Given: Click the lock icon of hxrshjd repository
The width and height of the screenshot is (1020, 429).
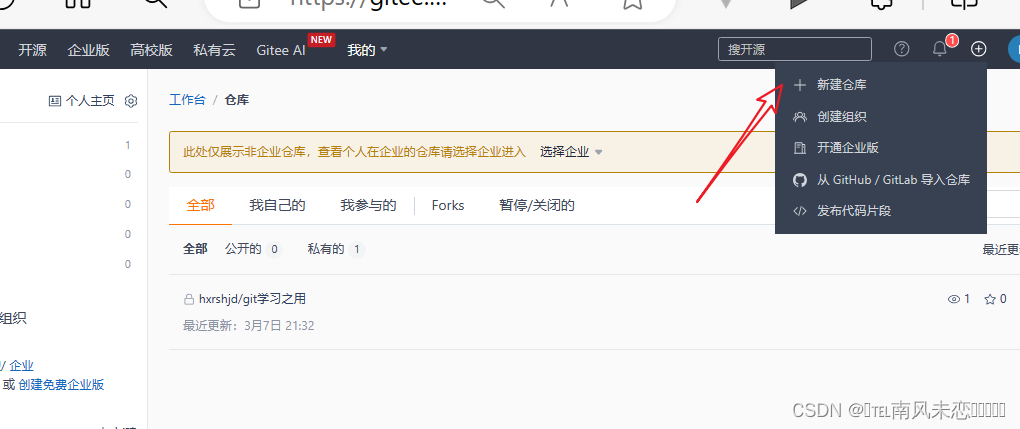Looking at the screenshot, I should click(189, 299).
